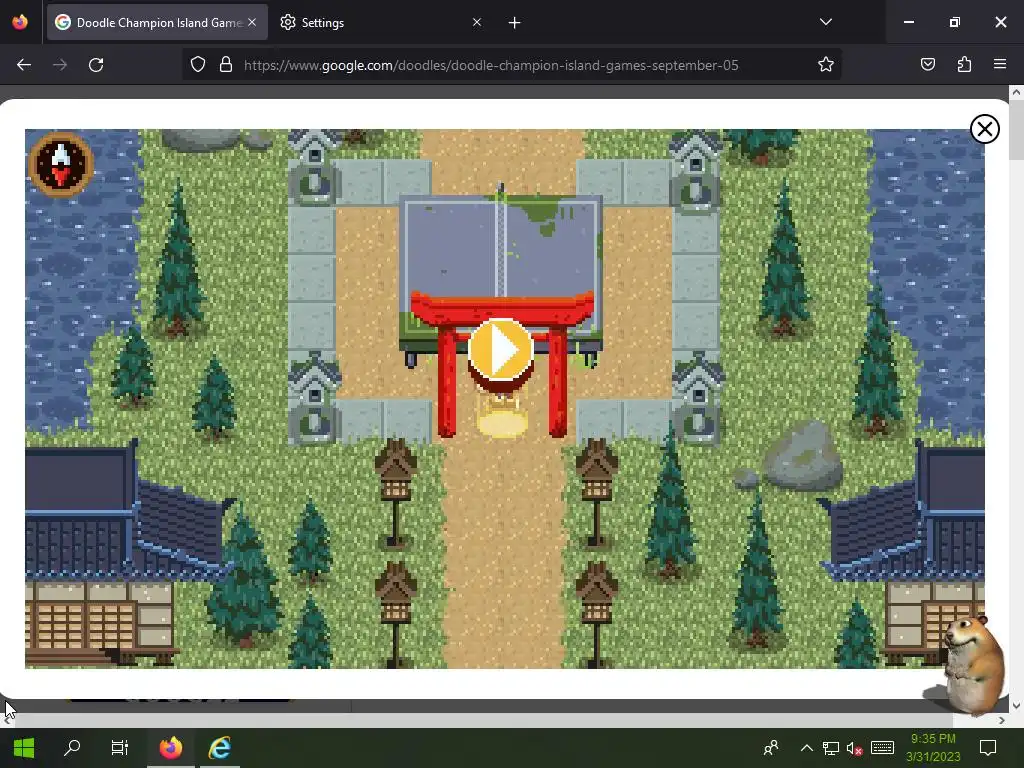The width and height of the screenshot is (1024, 768).
Task: Open the compass map icon in game
Action: coord(61,164)
